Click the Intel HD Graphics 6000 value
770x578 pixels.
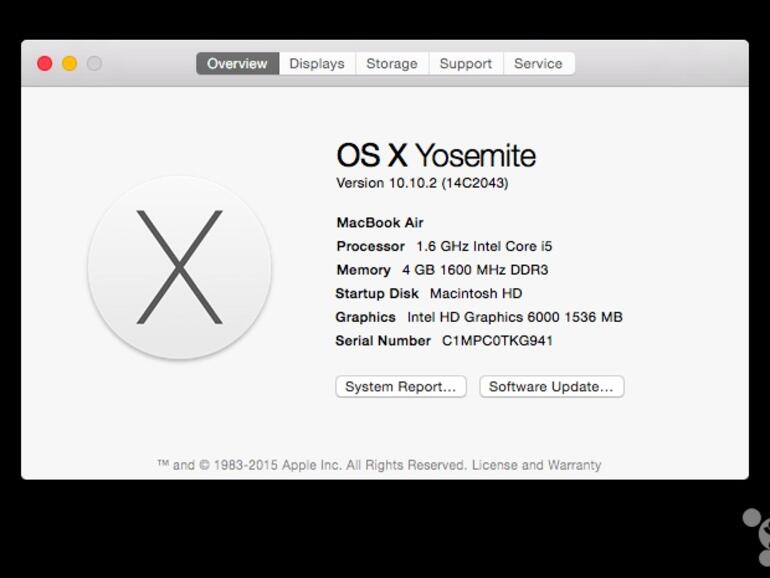click(x=515, y=317)
